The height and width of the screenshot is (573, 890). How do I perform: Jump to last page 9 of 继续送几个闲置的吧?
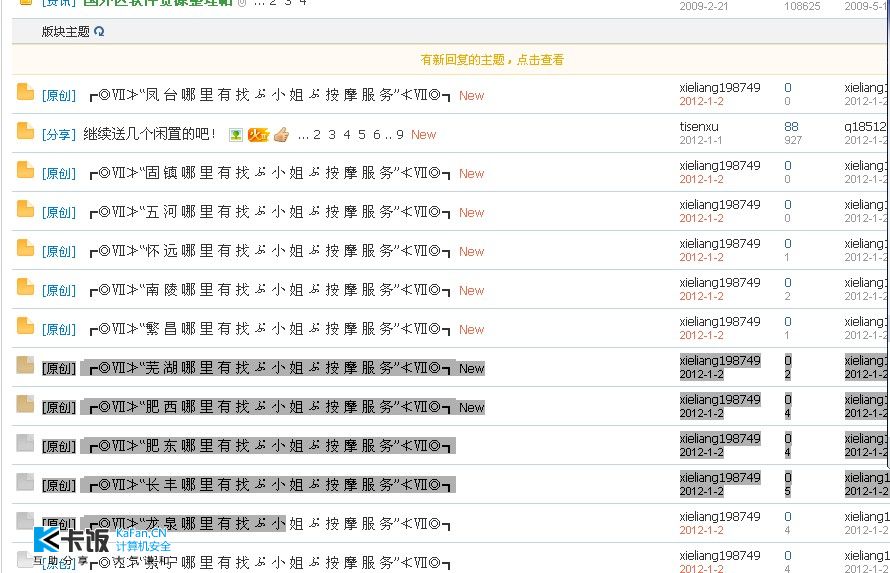tap(400, 135)
